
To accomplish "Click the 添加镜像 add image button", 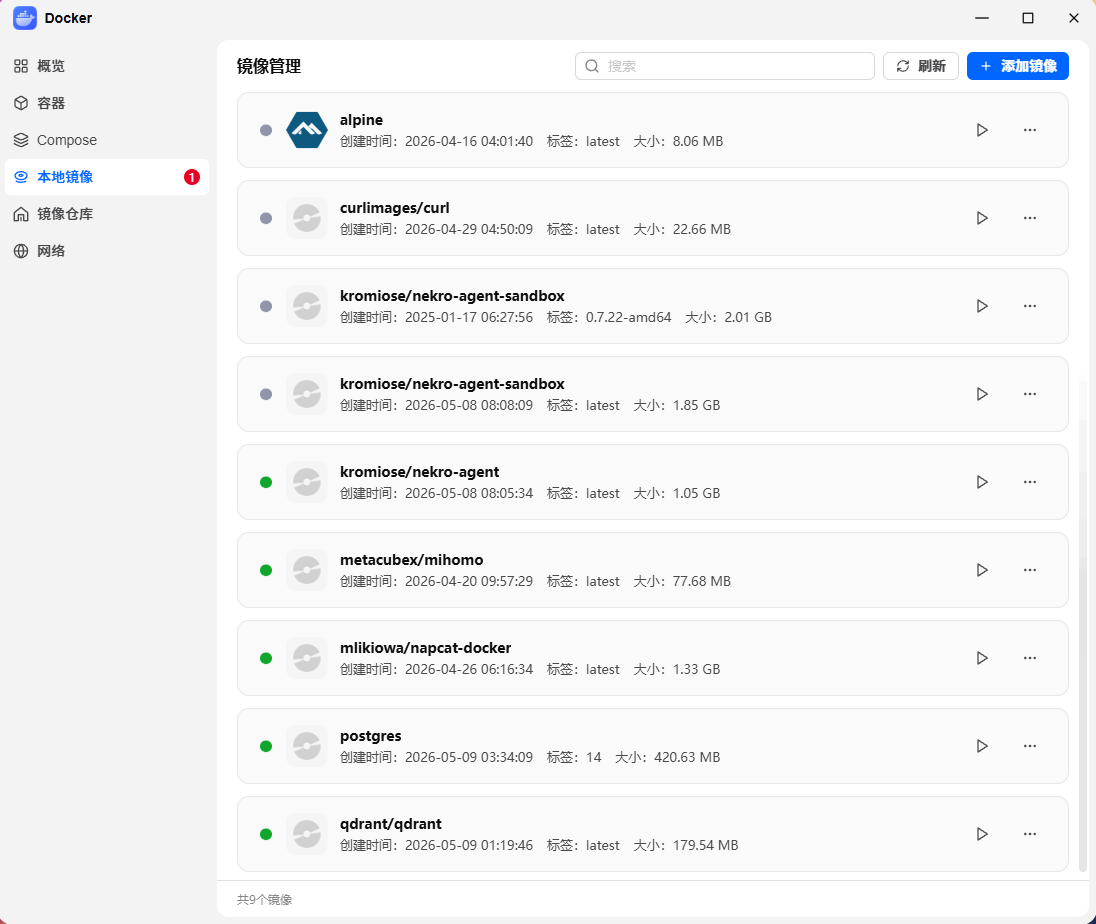I will click(1018, 66).
